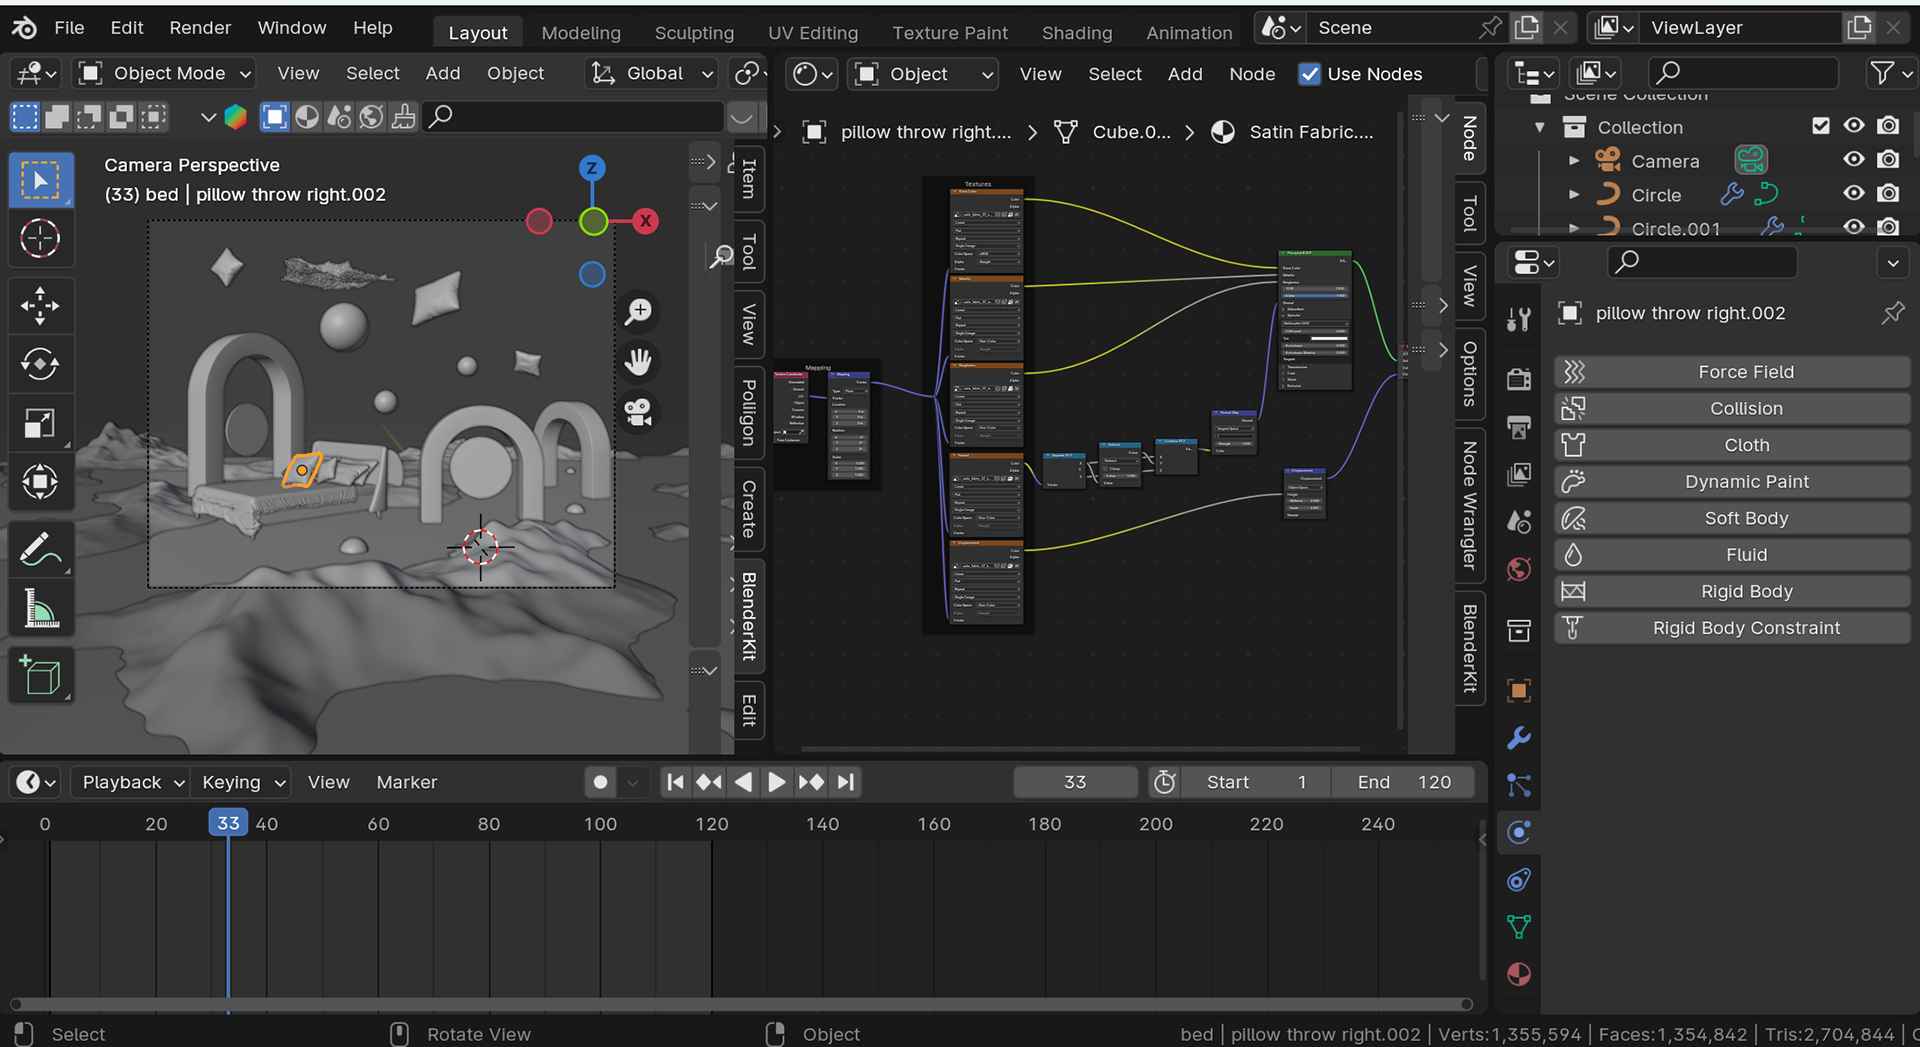Disable Circle in renders
Image resolution: width=1920 pixels, height=1047 pixels.
click(x=1888, y=194)
